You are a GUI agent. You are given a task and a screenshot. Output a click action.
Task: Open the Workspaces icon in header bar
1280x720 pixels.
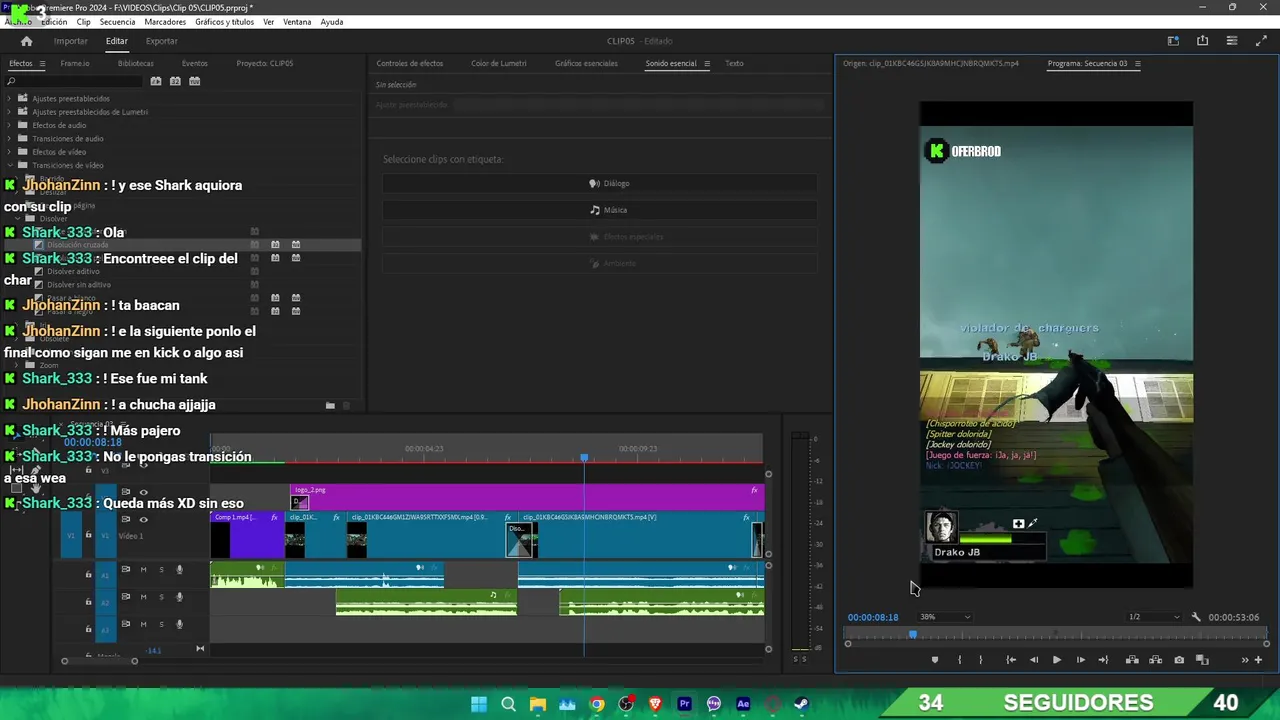(1173, 41)
